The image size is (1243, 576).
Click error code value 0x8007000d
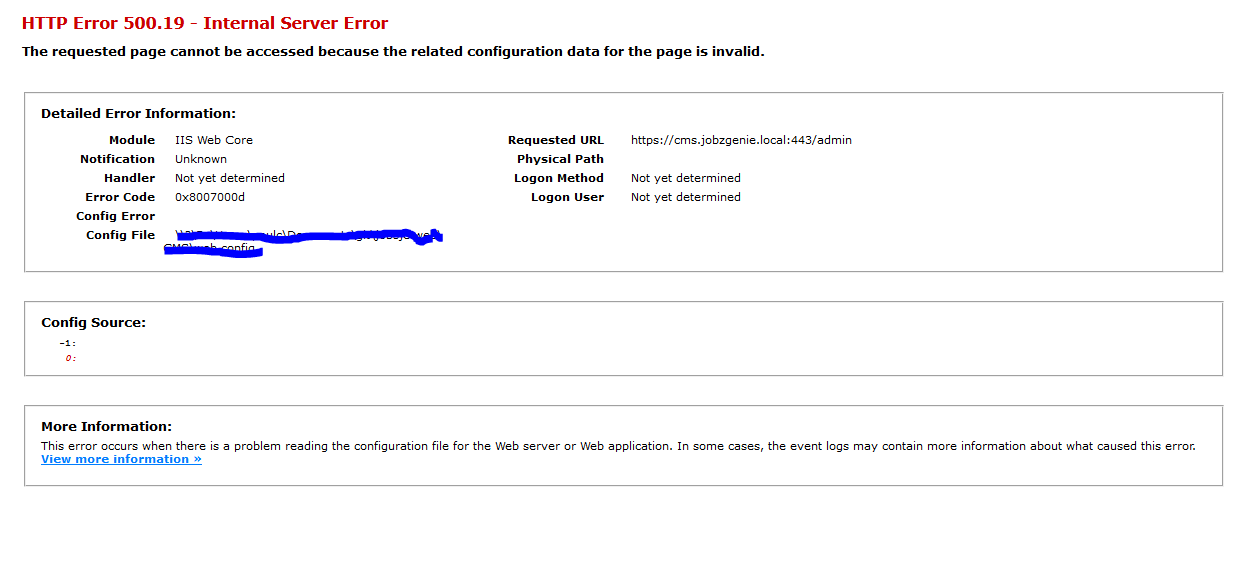pyautogui.click(x=209, y=197)
